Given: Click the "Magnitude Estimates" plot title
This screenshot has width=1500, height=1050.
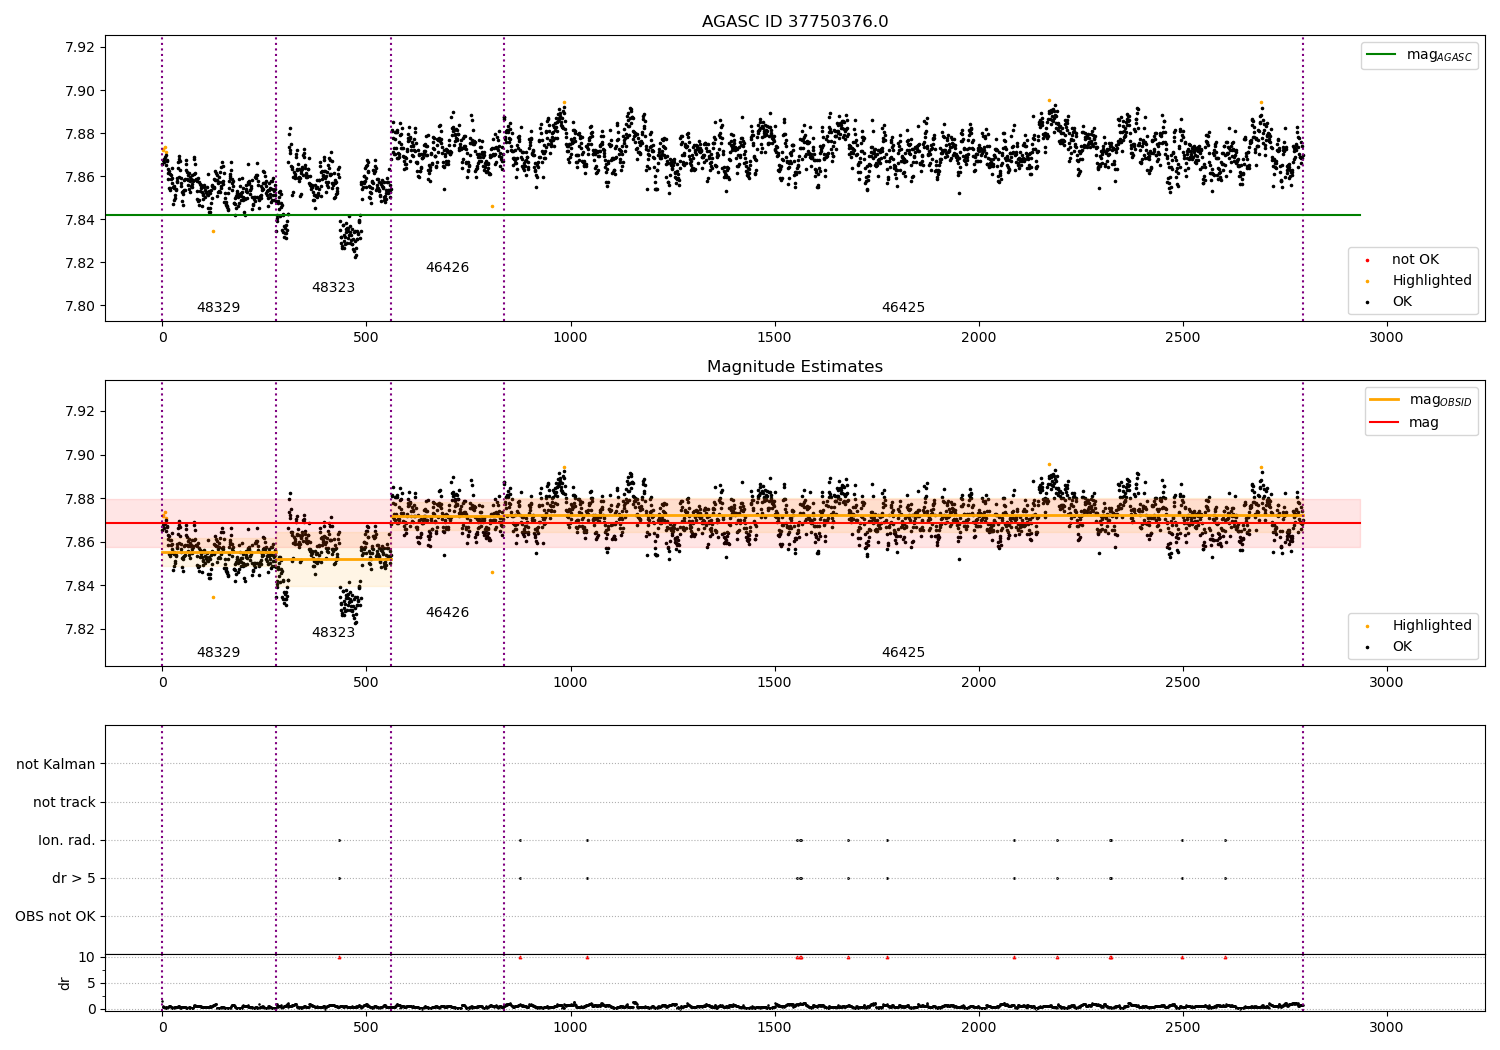Looking at the screenshot, I should point(795,367).
